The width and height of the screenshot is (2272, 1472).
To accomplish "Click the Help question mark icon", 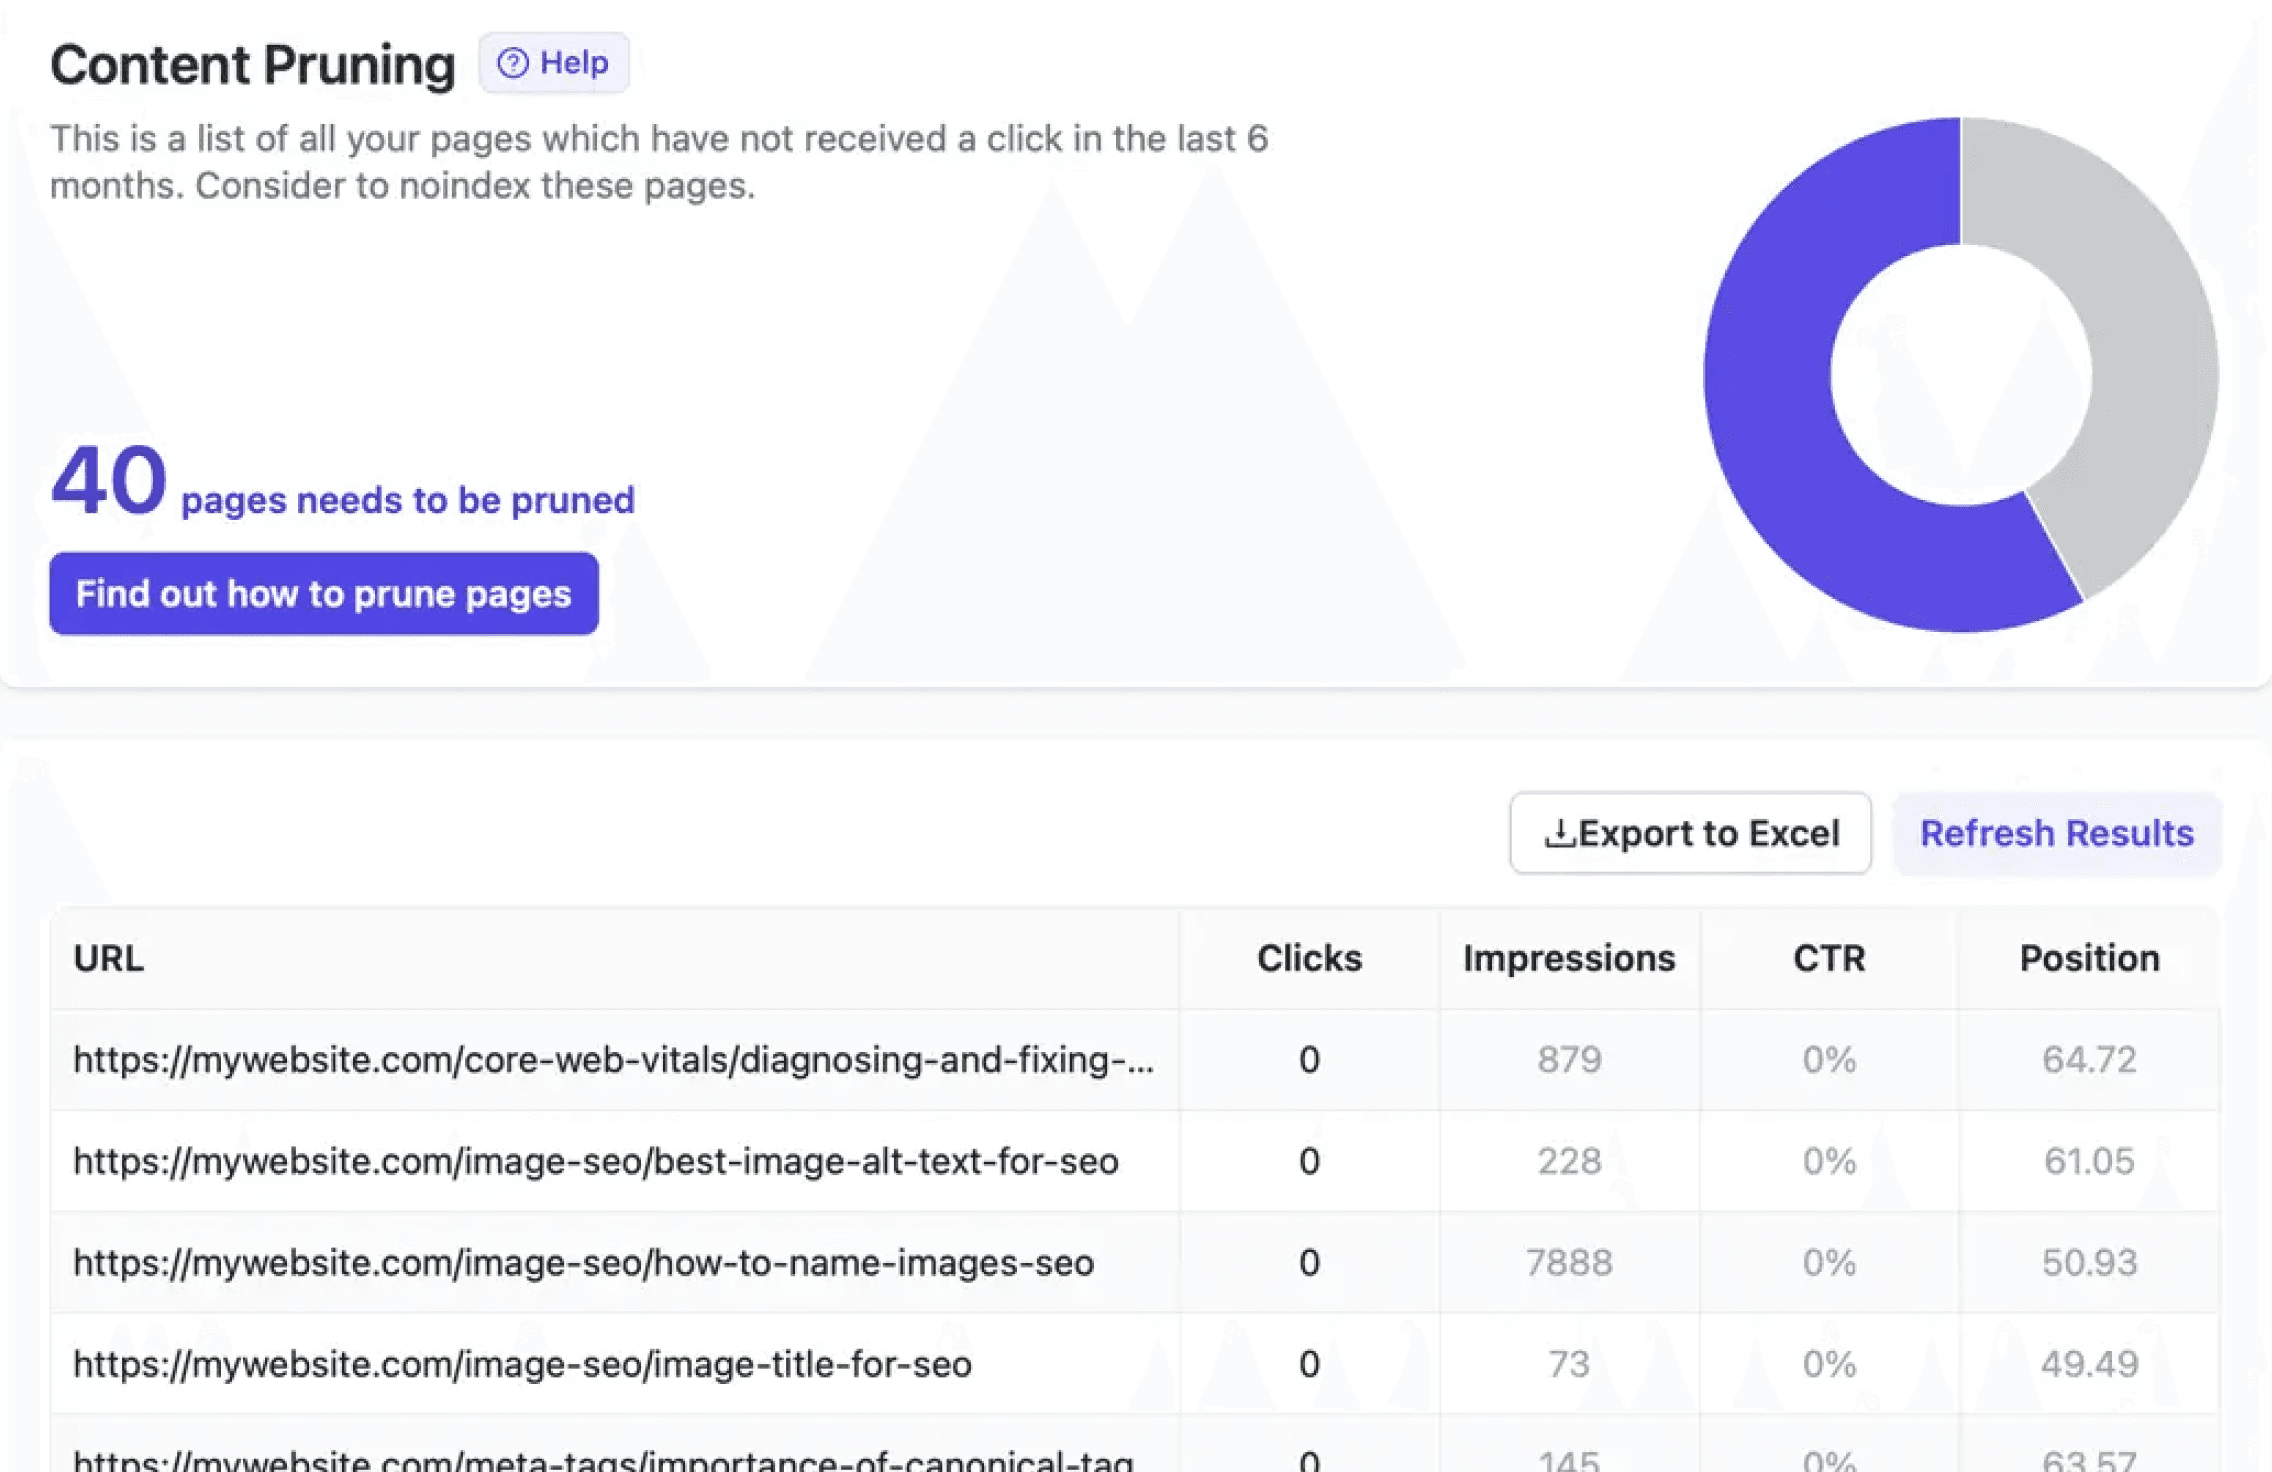I will [x=513, y=63].
